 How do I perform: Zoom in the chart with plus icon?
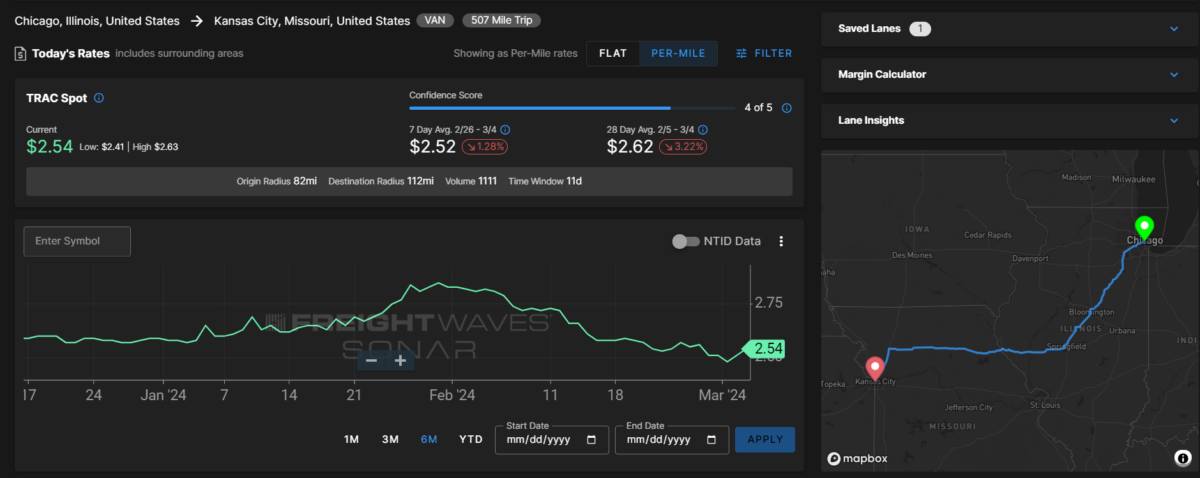[400, 360]
